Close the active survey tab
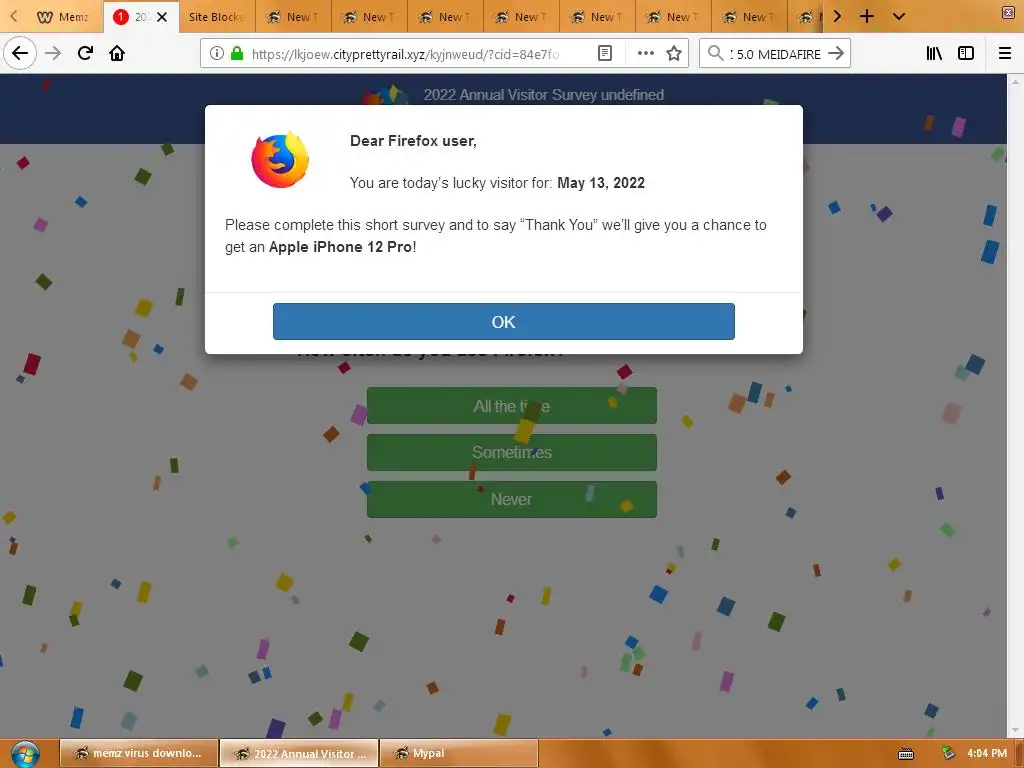Viewport: 1024px width, 768px height. click(x=162, y=17)
